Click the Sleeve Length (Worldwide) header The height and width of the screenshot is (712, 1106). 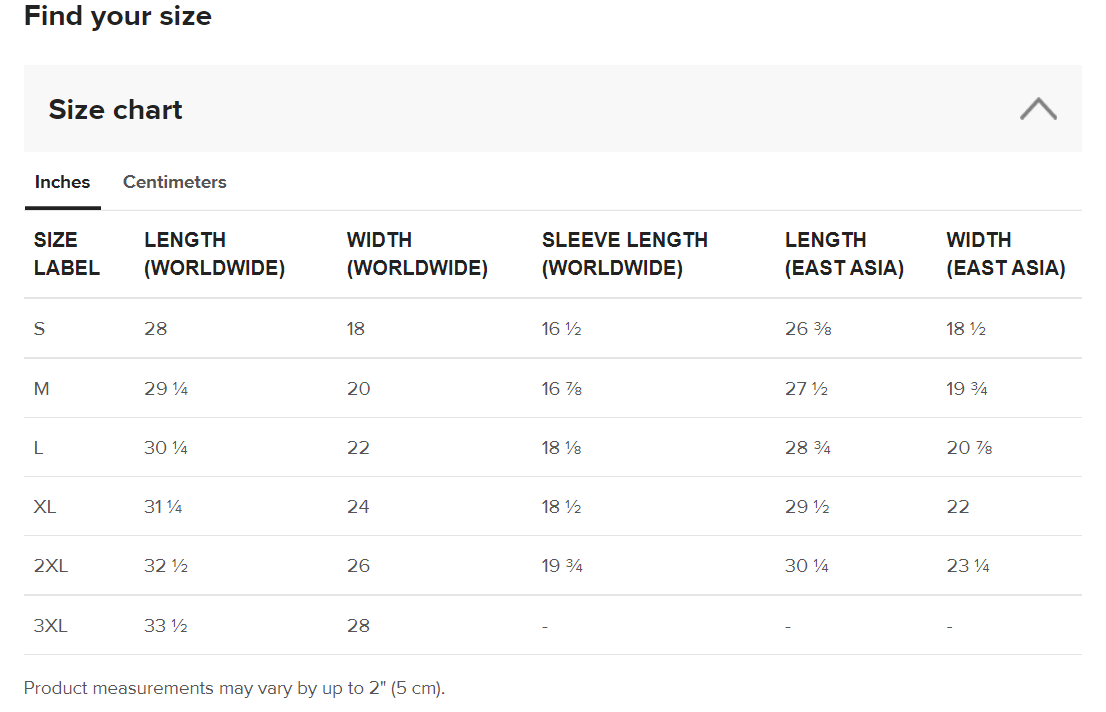click(x=624, y=254)
